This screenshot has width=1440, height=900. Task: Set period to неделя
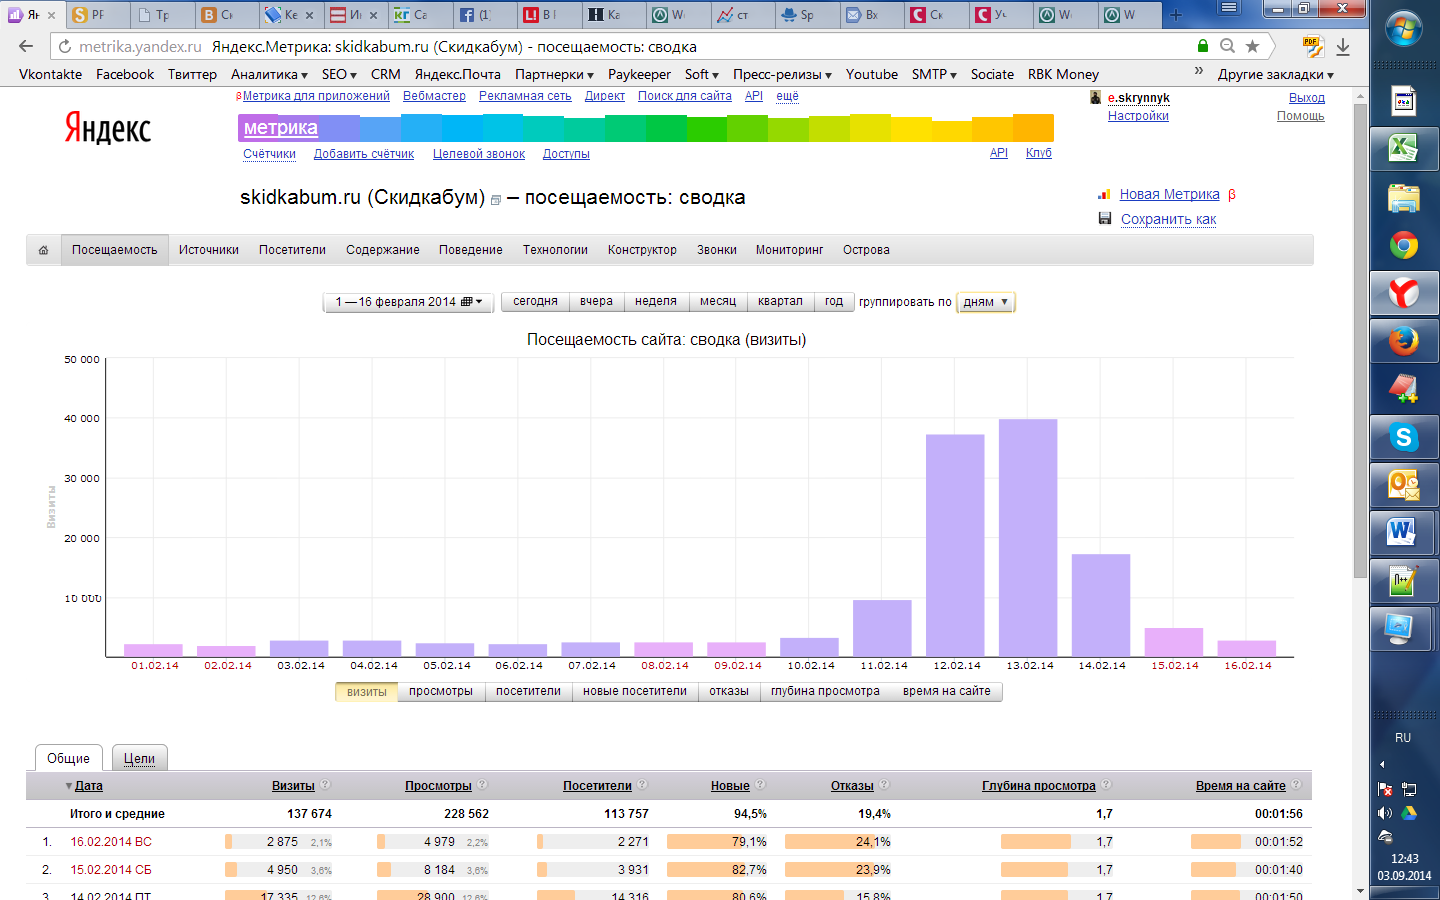click(x=656, y=301)
